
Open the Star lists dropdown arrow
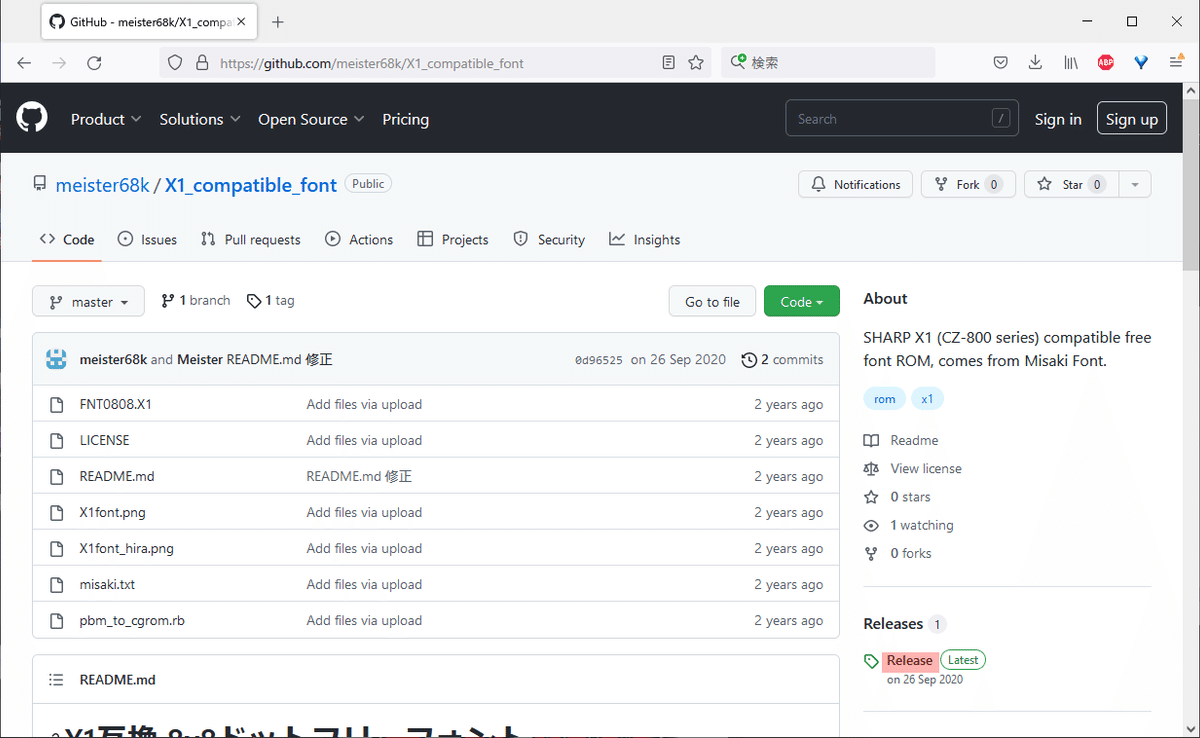[1134, 184]
